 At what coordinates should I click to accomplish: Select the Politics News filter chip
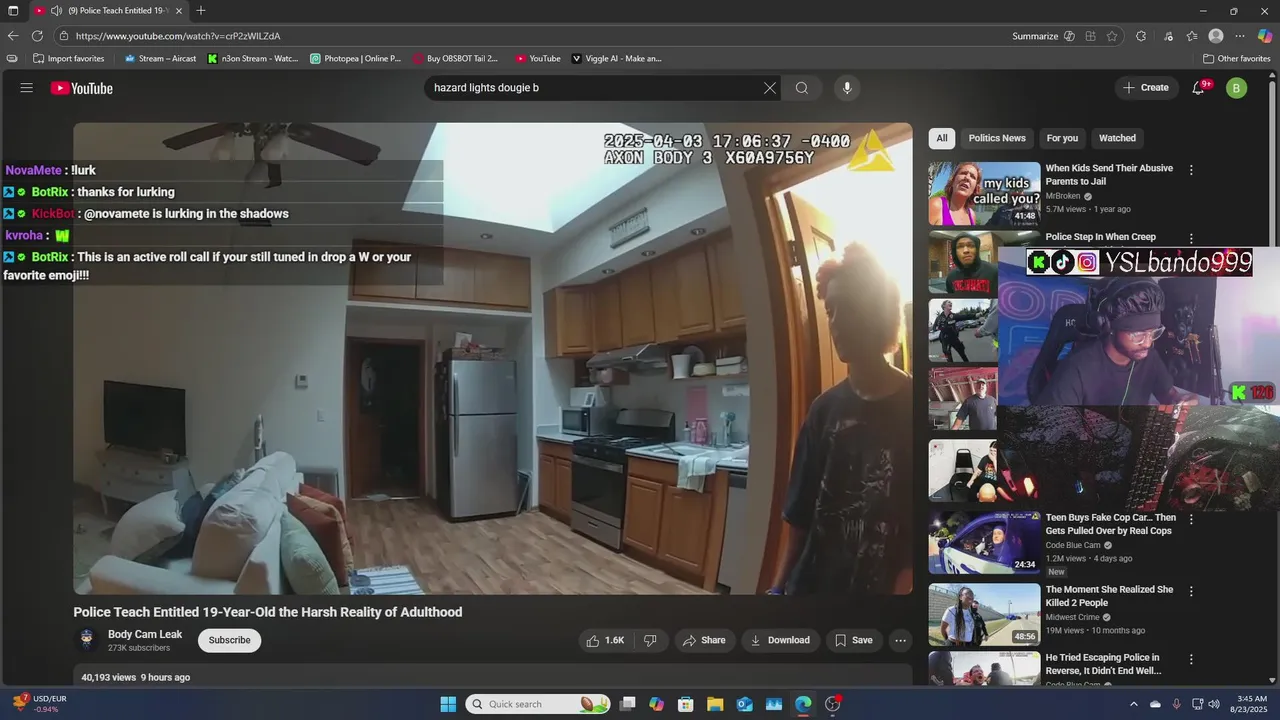(997, 138)
